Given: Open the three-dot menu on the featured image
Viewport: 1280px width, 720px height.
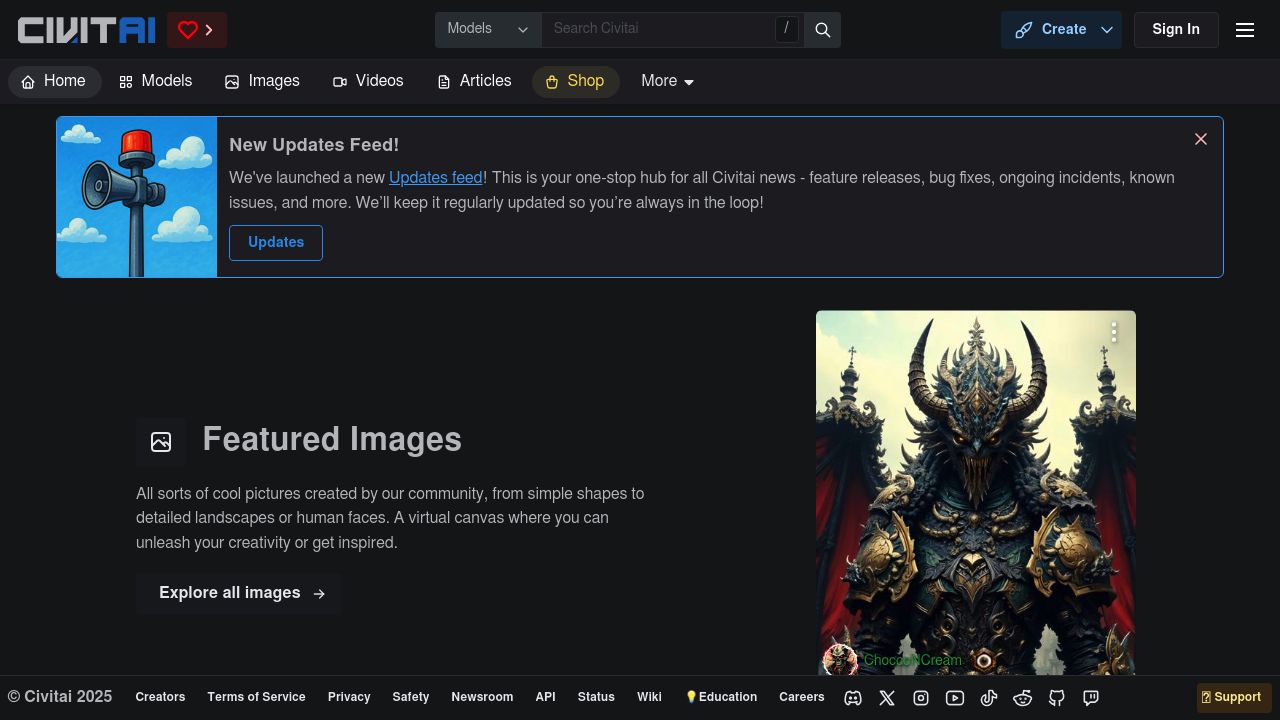Looking at the screenshot, I should [x=1114, y=333].
